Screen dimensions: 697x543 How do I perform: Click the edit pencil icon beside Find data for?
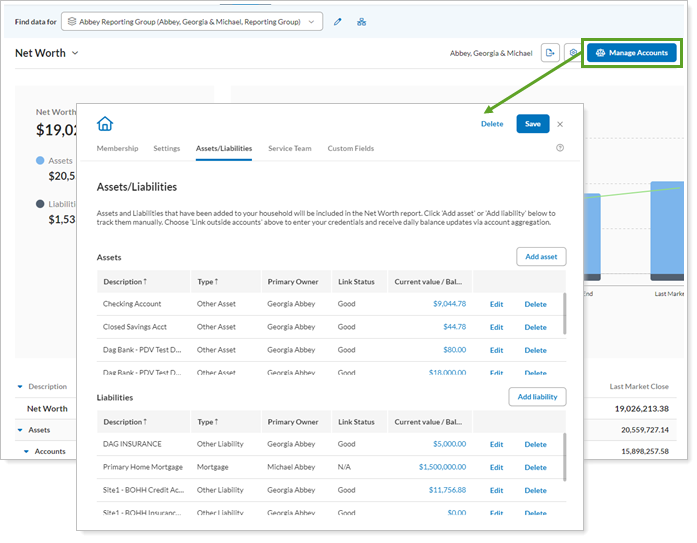coord(338,21)
